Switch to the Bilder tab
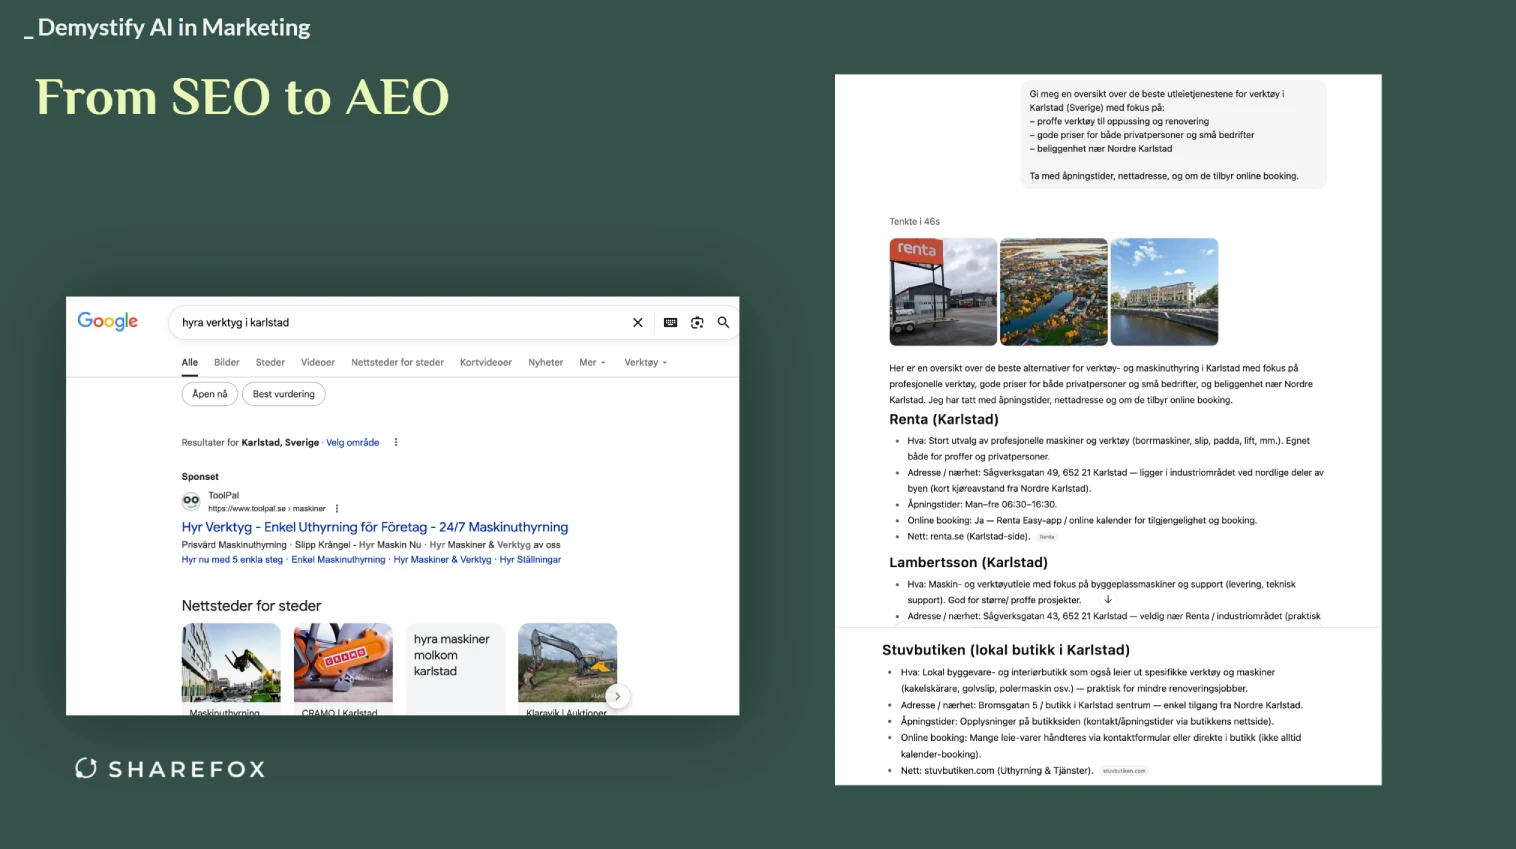The image size is (1516, 849). [x=227, y=363]
